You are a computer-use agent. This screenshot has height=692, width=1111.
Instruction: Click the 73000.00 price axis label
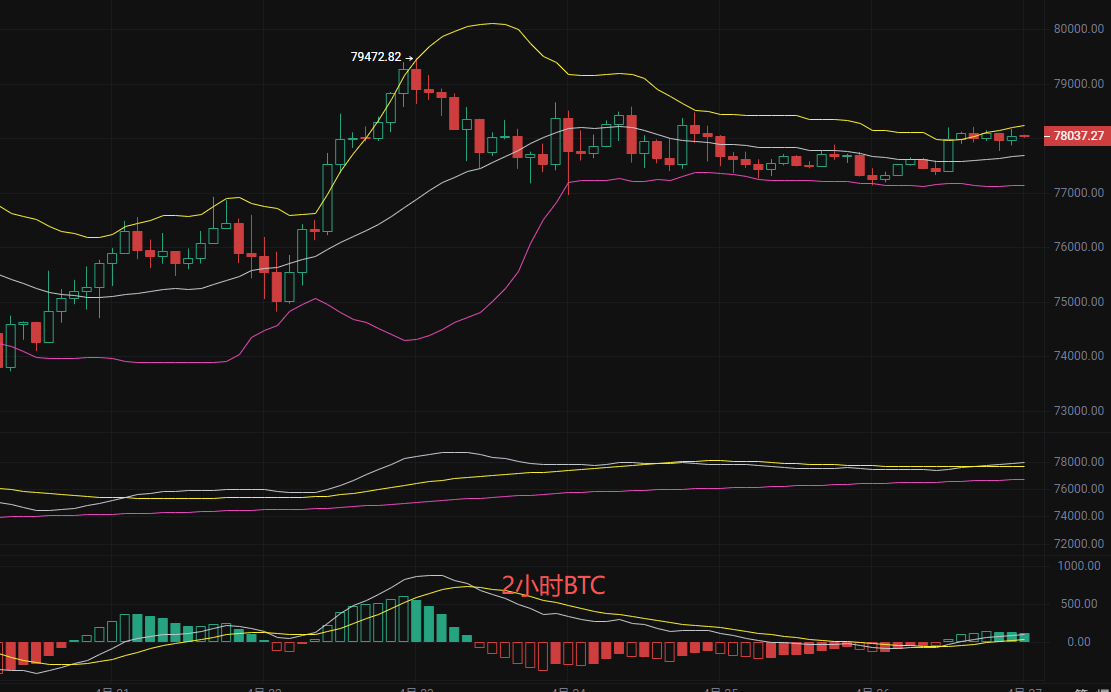pyautogui.click(x=1078, y=411)
